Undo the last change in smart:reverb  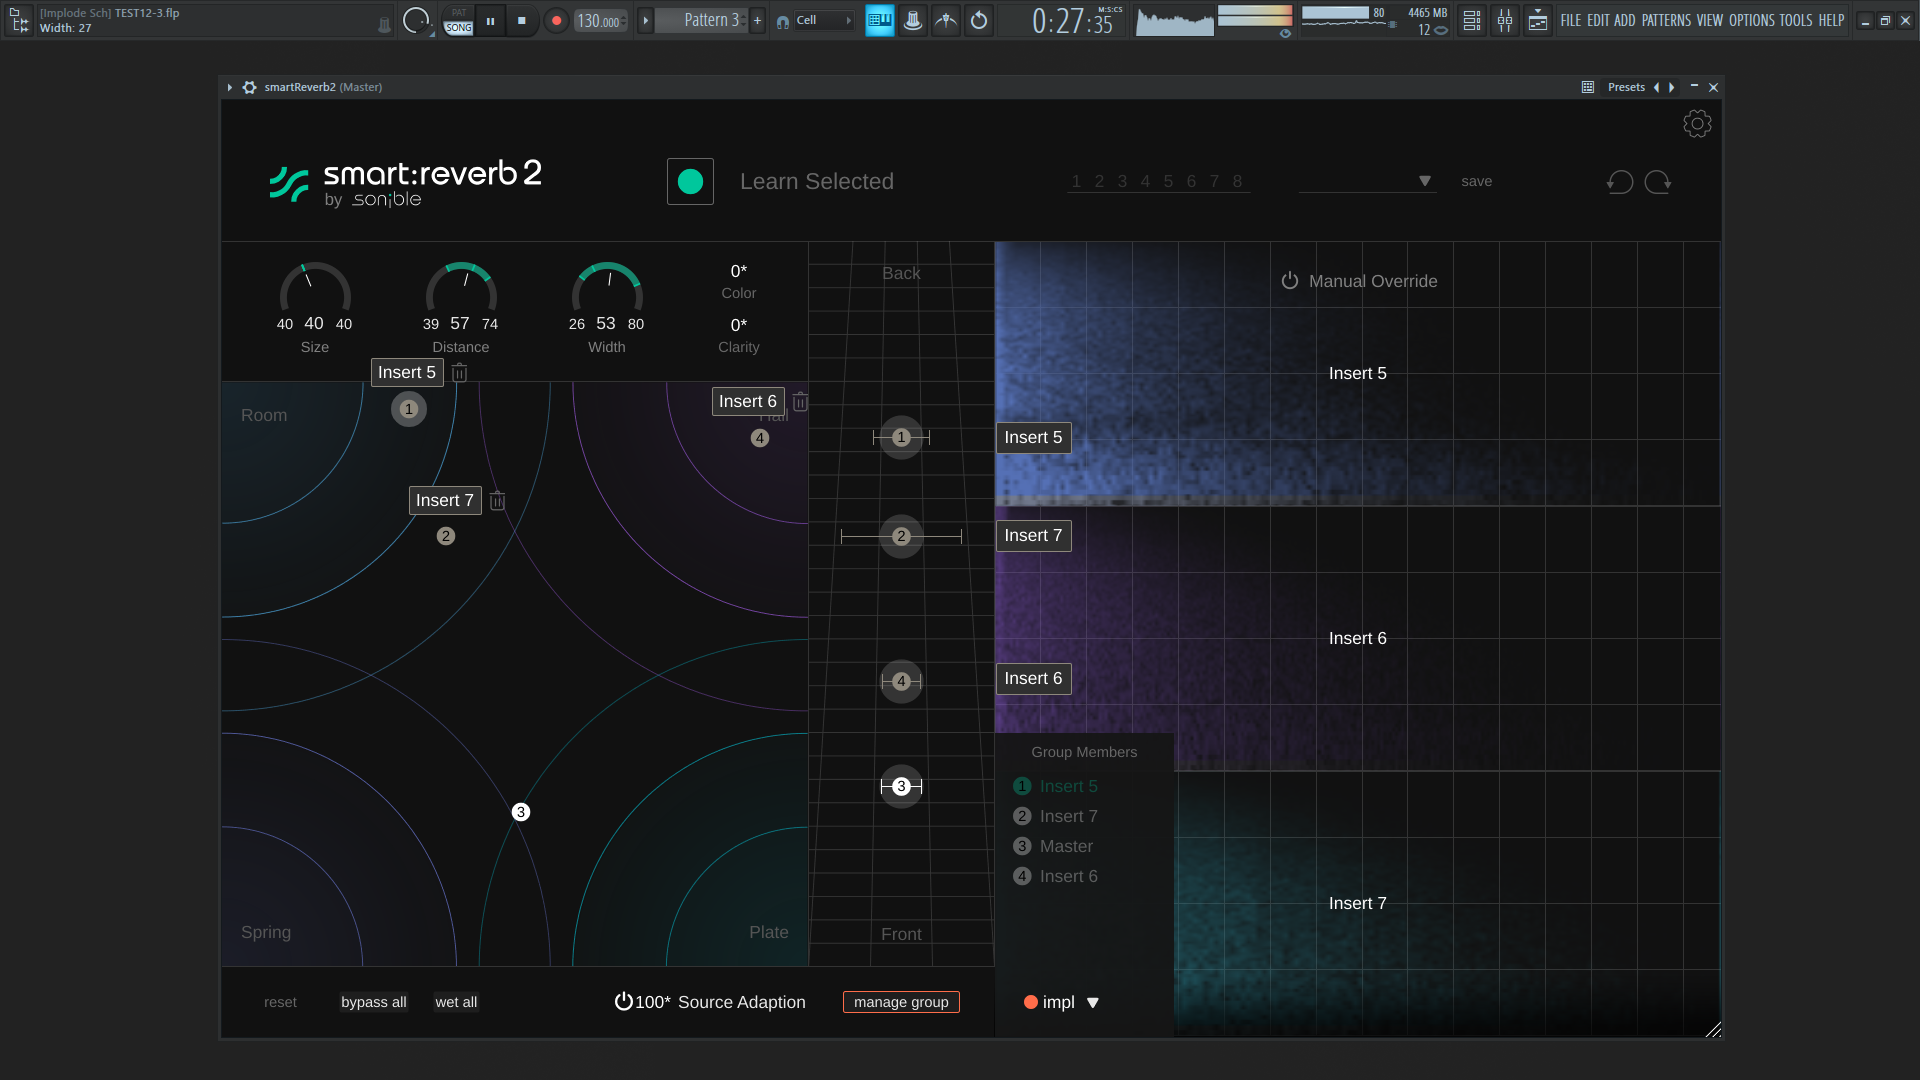(x=1620, y=181)
